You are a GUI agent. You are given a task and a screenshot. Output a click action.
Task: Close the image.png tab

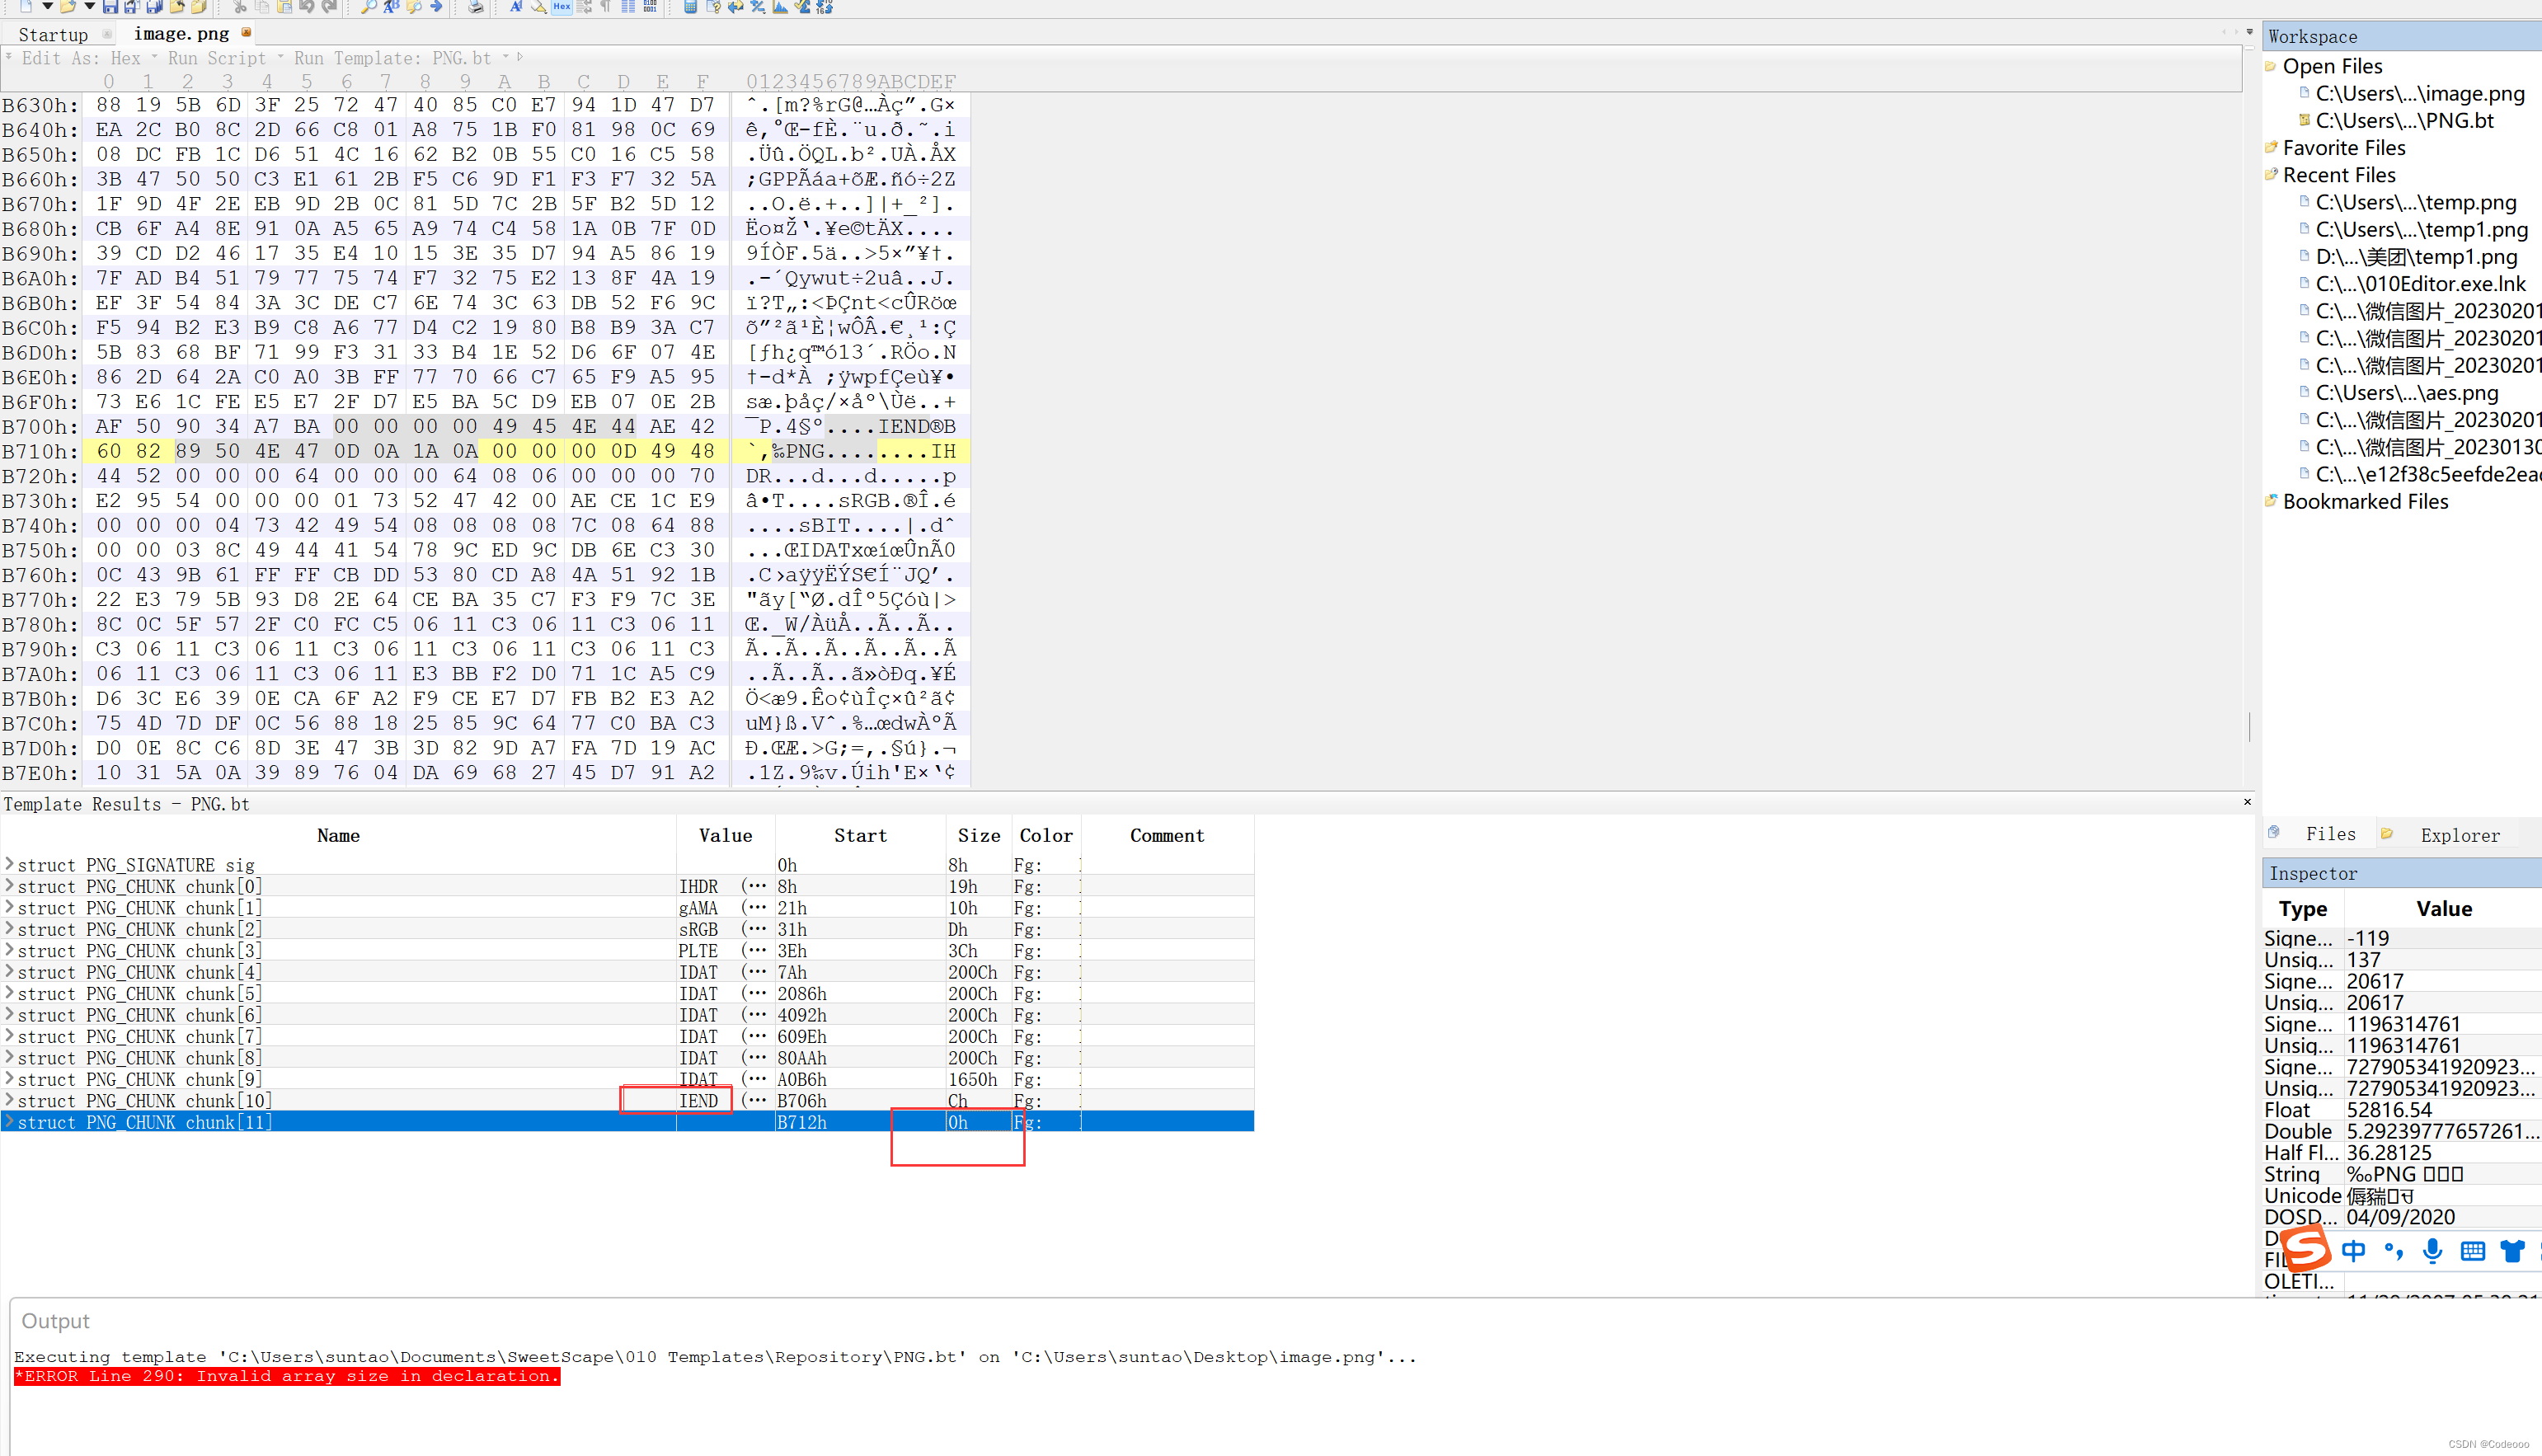pyautogui.click(x=246, y=33)
